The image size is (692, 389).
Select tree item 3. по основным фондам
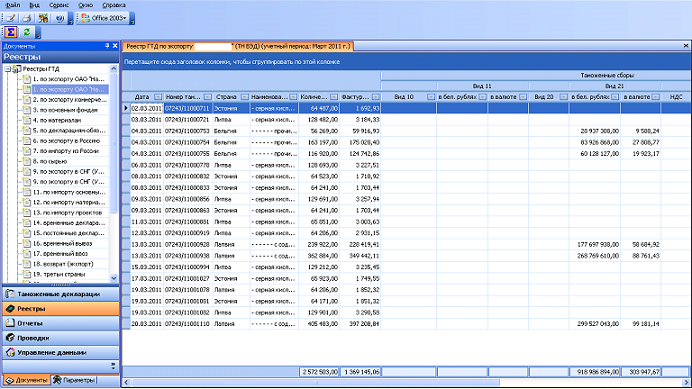click(x=65, y=110)
